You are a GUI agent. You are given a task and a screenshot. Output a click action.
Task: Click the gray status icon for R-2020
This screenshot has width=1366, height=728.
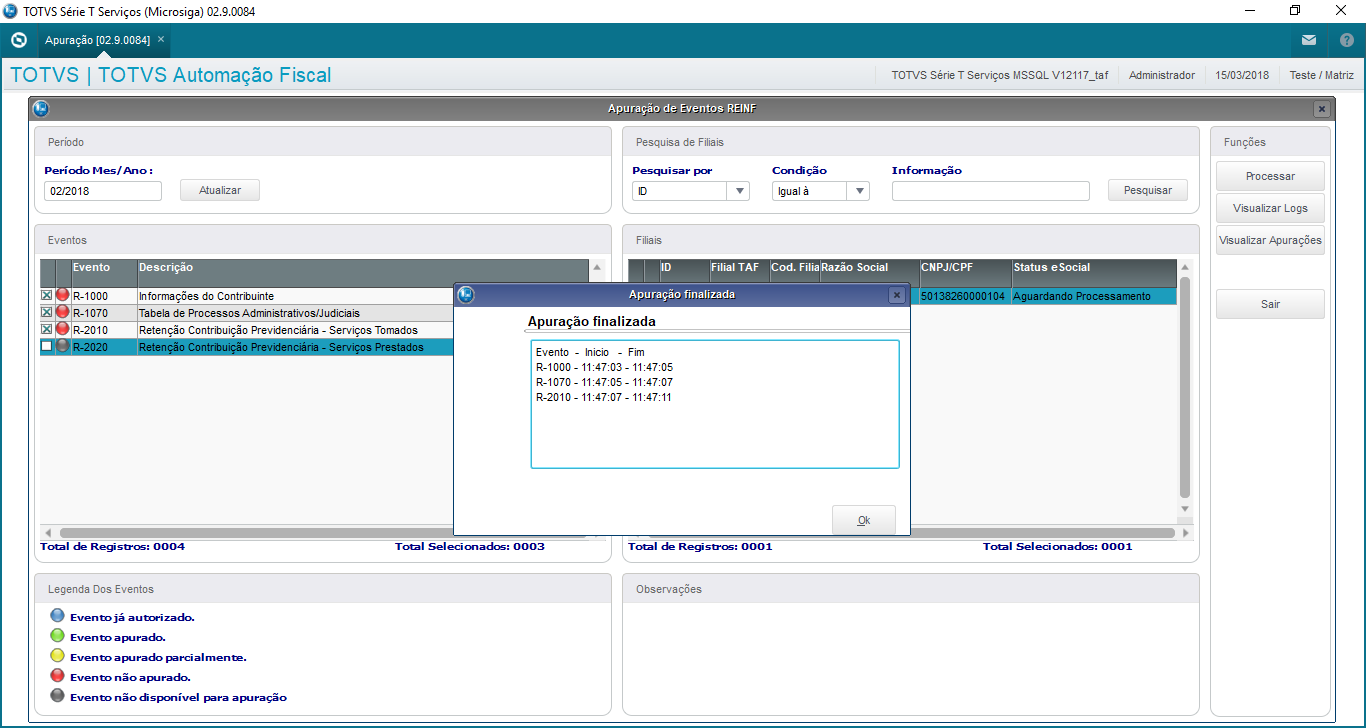63,346
